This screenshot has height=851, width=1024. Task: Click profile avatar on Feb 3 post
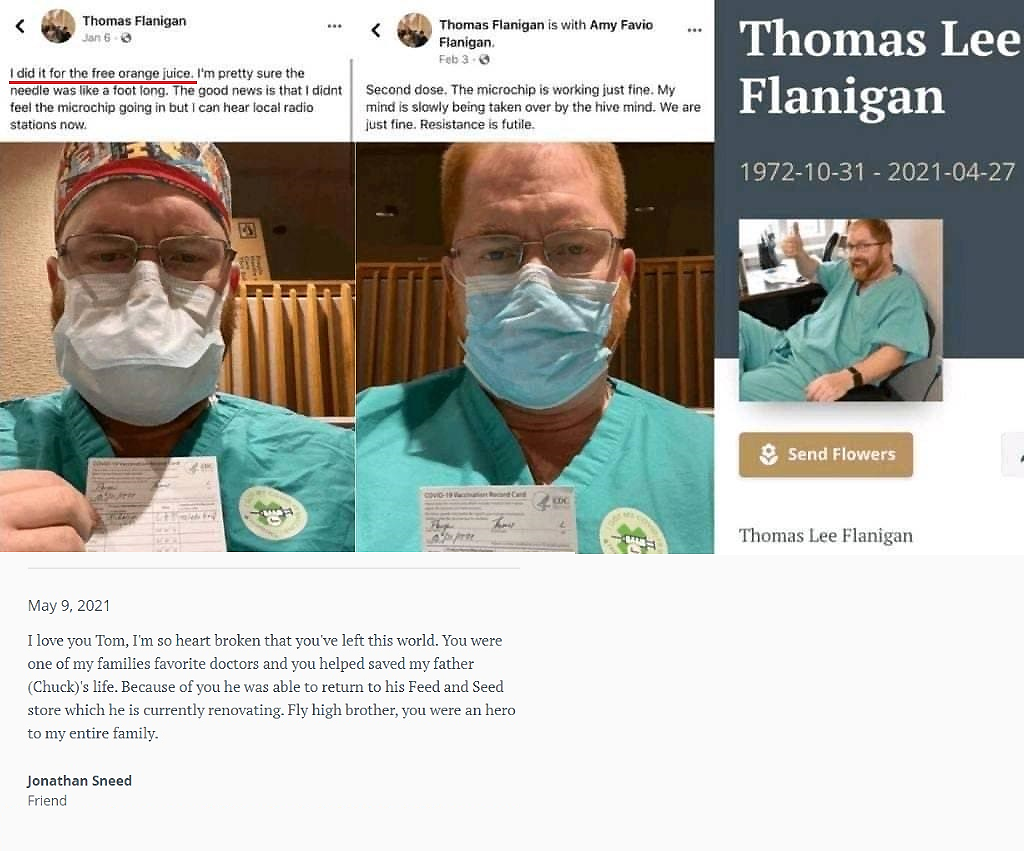(414, 30)
